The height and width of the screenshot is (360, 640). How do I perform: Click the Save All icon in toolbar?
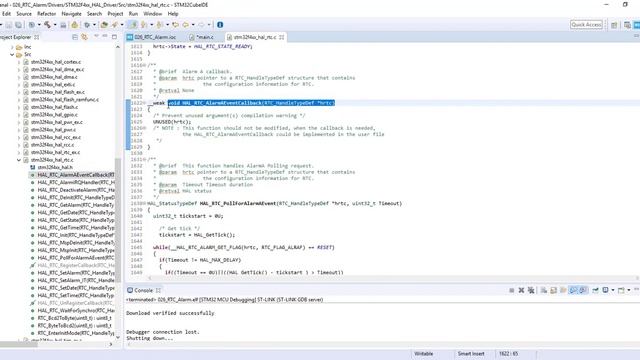[x=18, y=25]
